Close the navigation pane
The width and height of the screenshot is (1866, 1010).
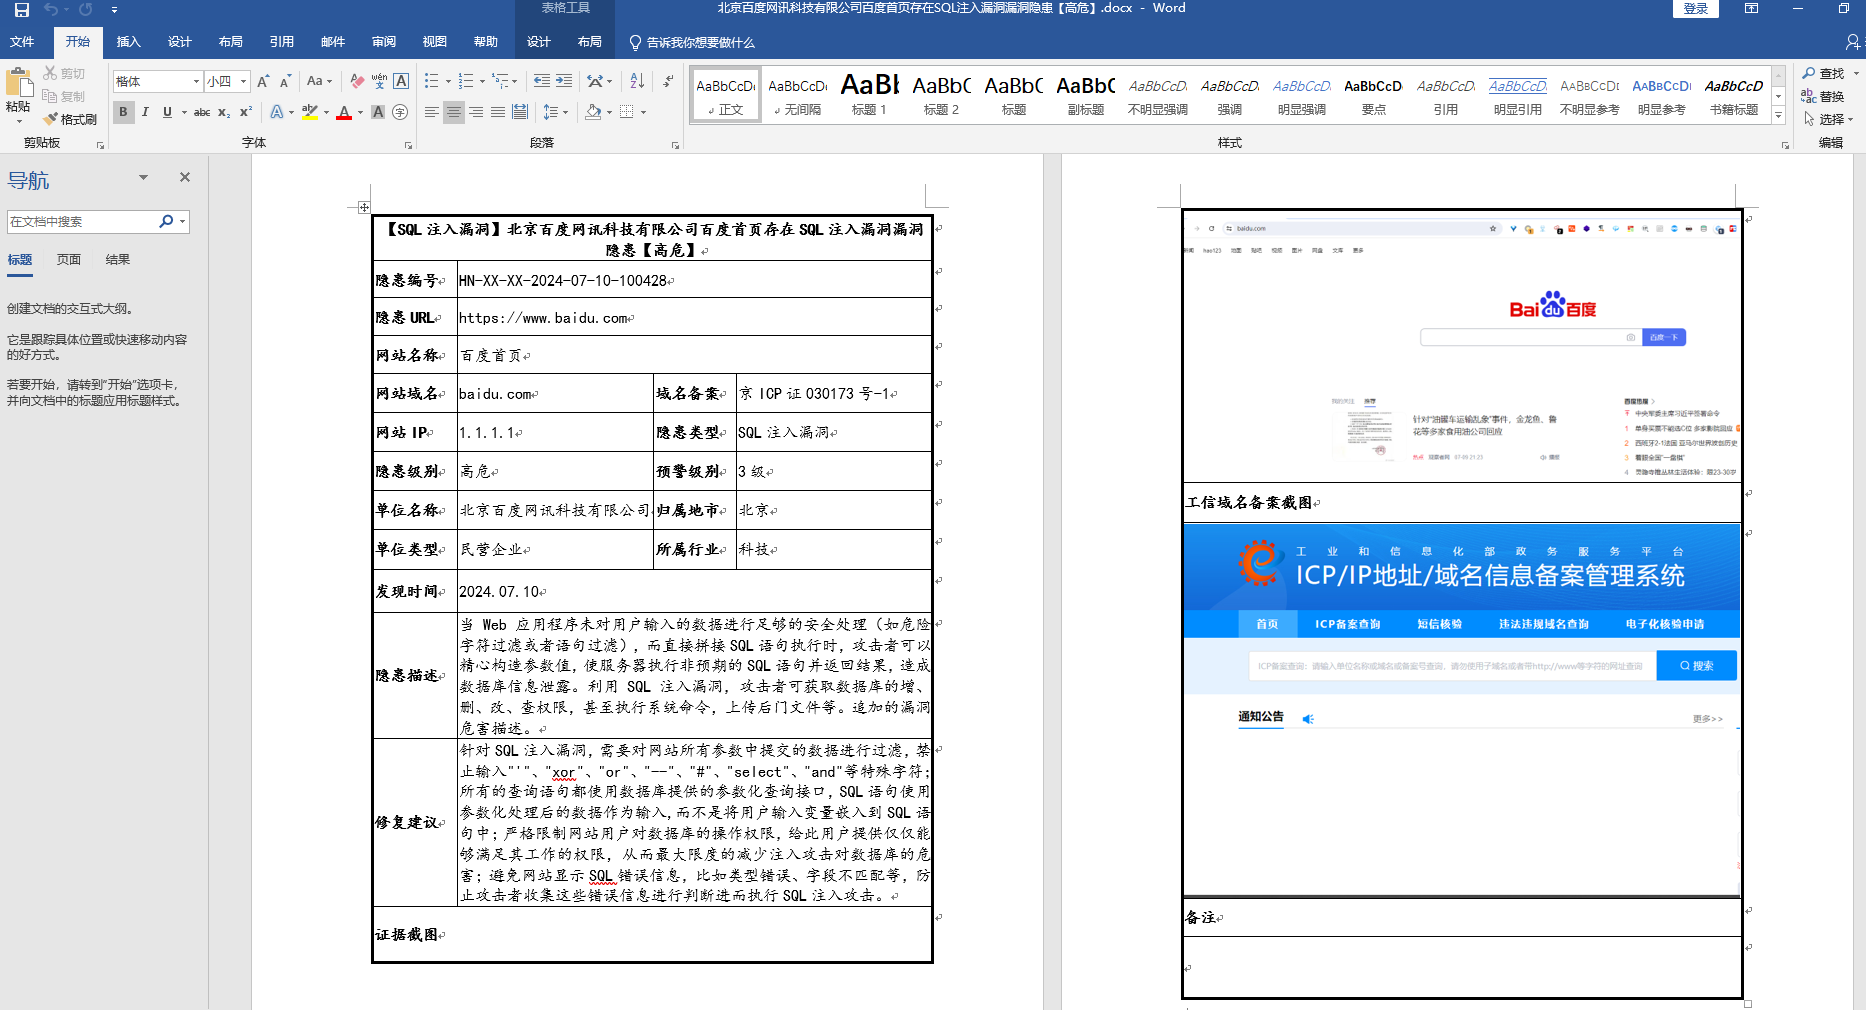click(185, 177)
